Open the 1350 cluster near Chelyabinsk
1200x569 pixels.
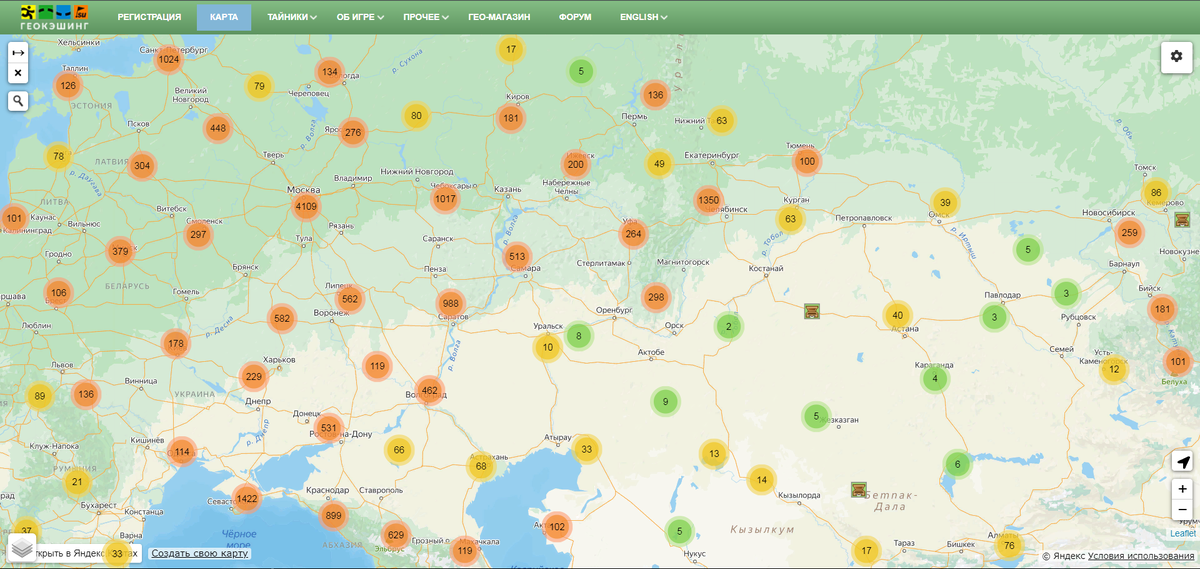coord(708,201)
